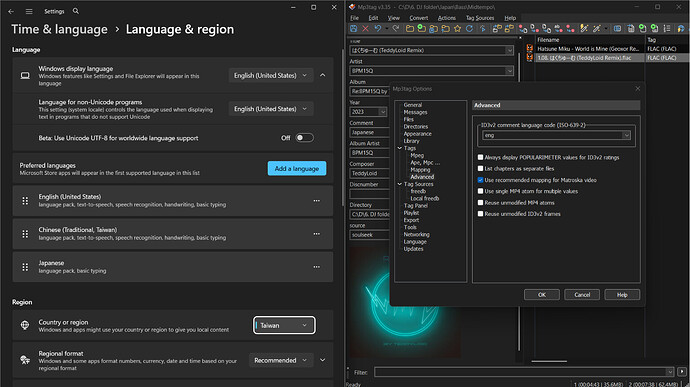This screenshot has height=387, width=690.
Task: Open the Artist field dropdown in Mp3tag
Action: [509, 71]
